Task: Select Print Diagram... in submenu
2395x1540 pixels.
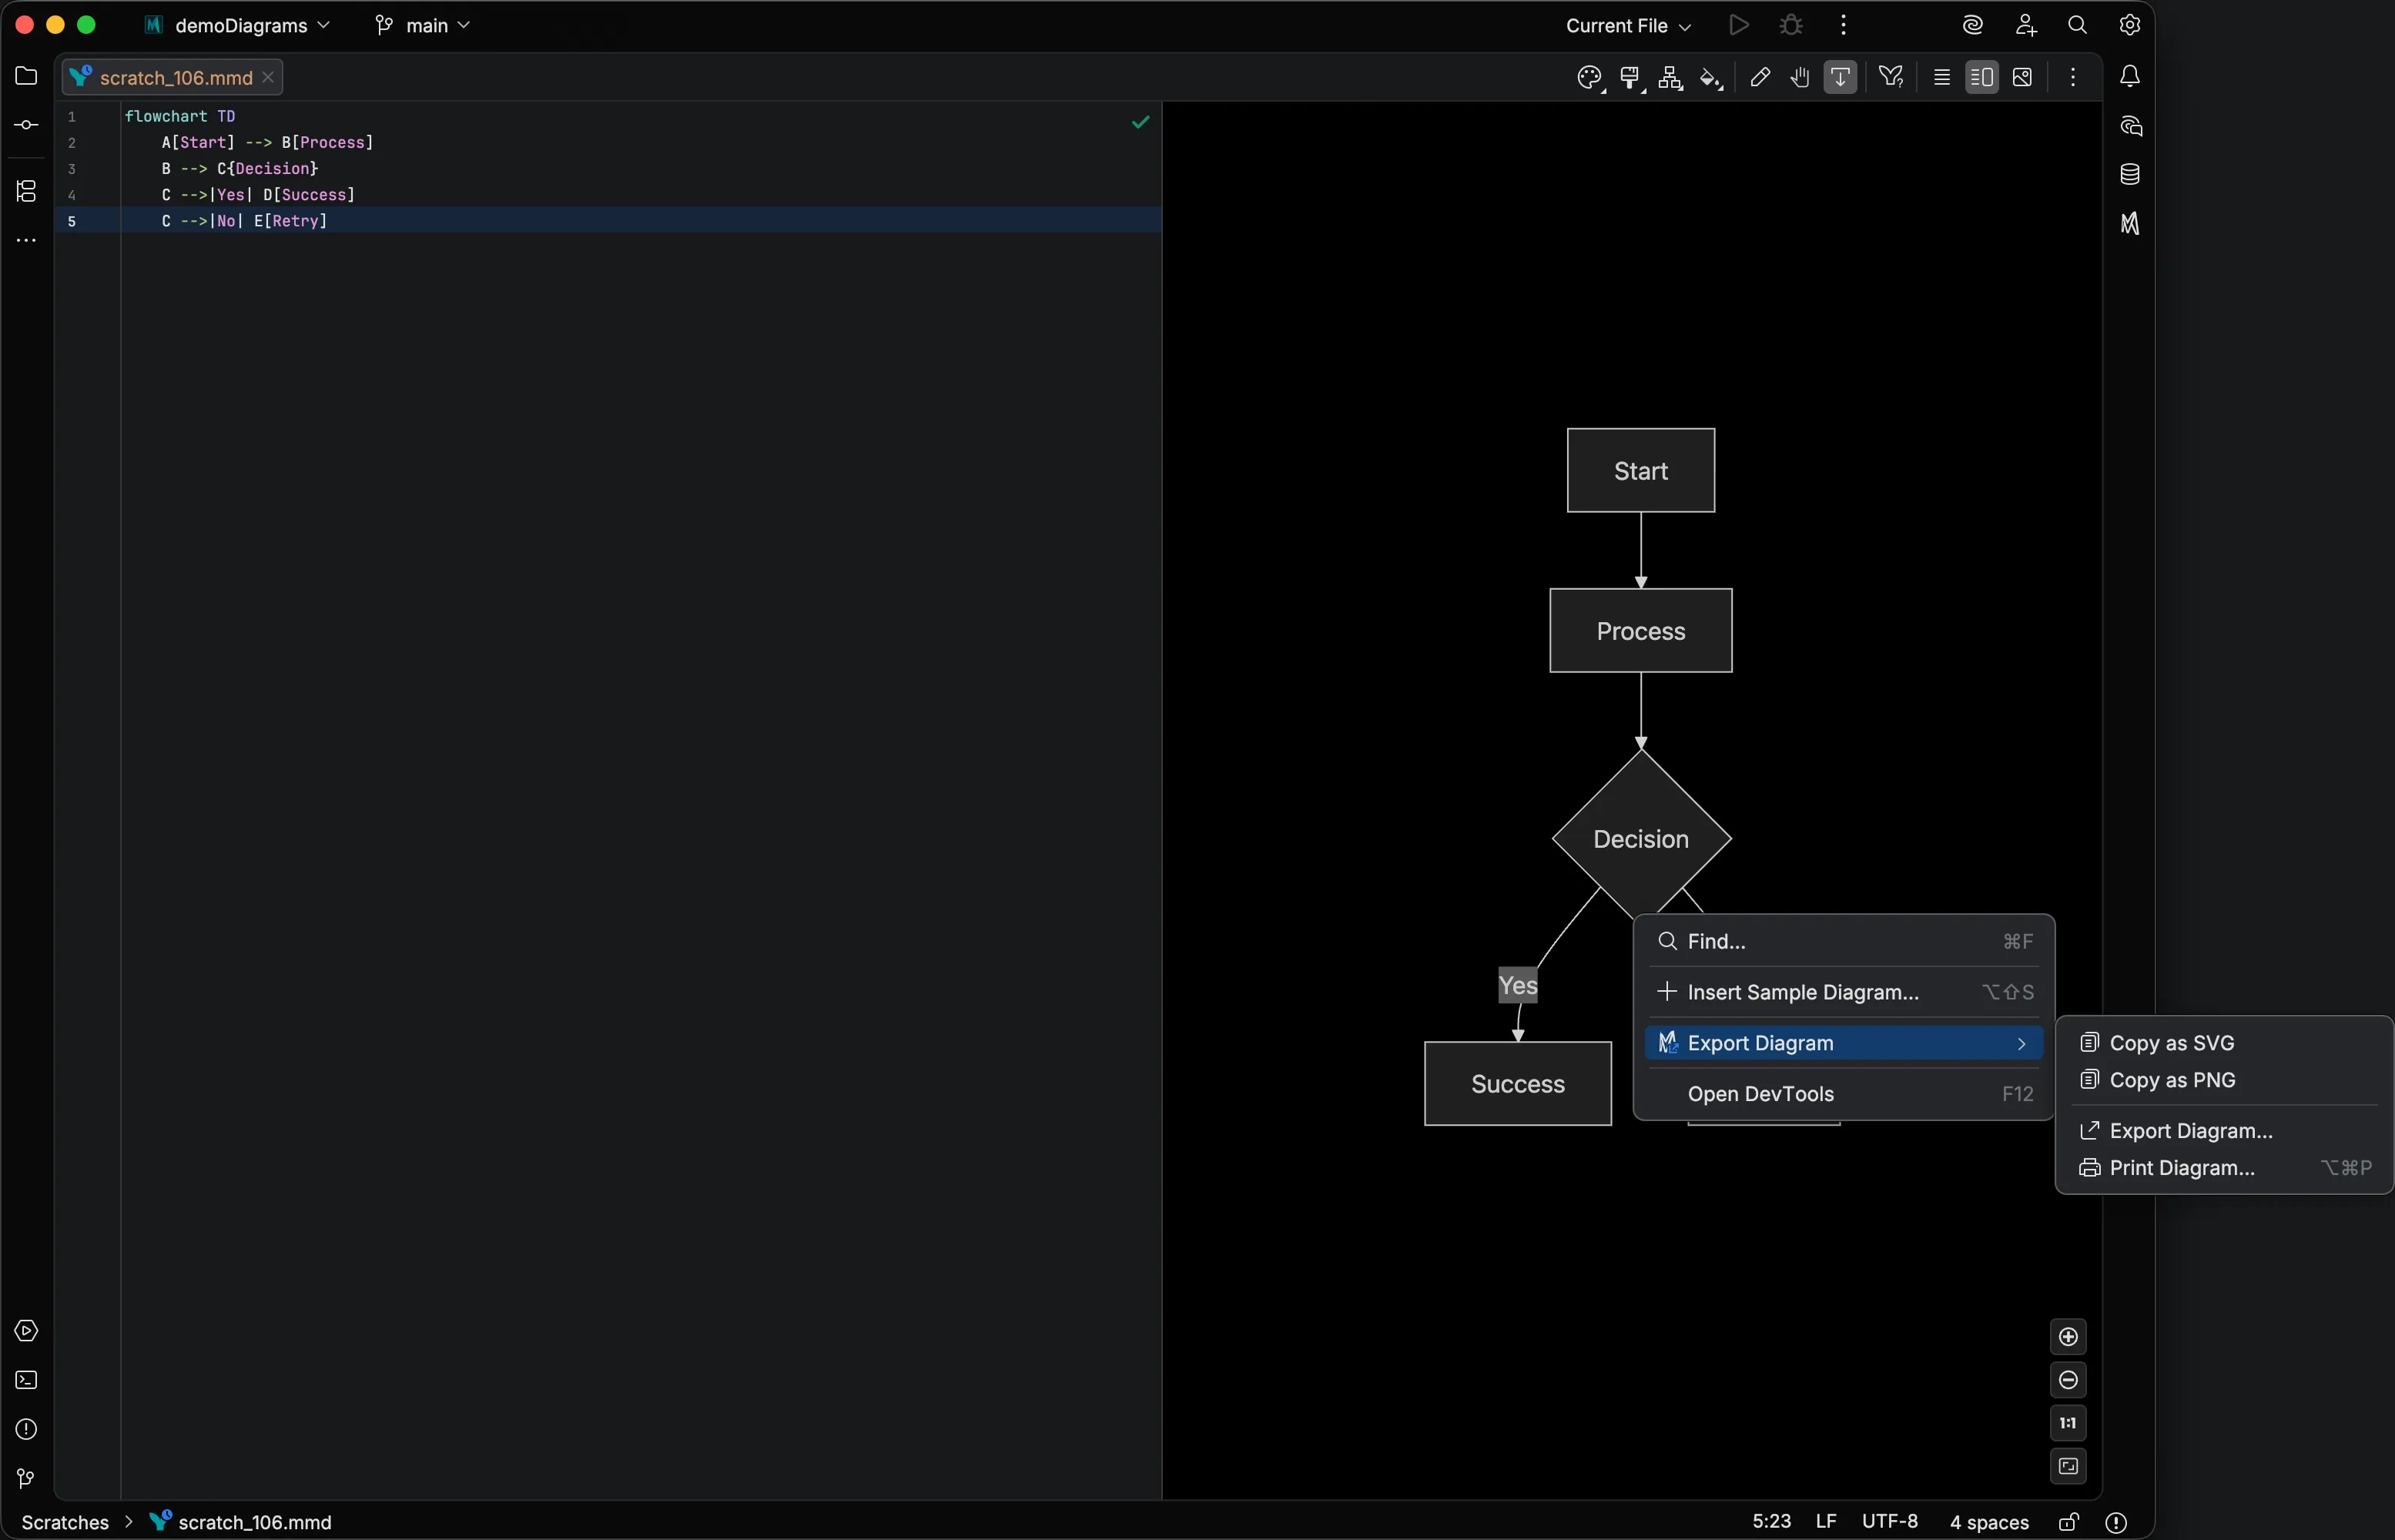Action: [x=2225, y=1168]
